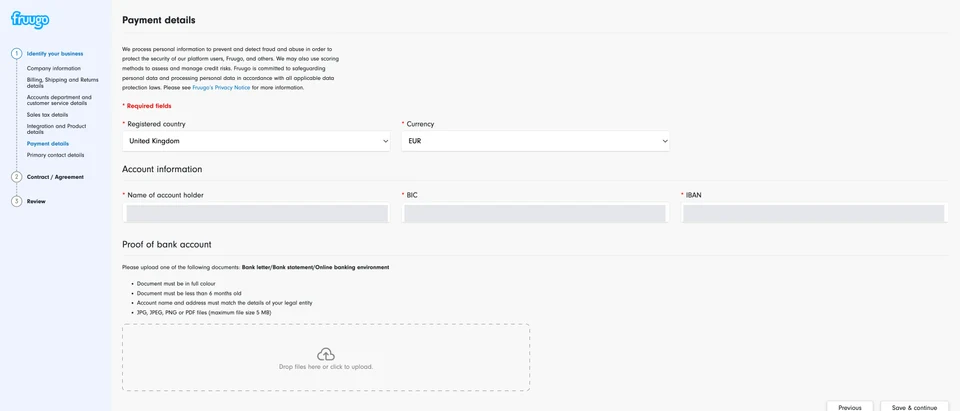Focus the Name of account holder field
The height and width of the screenshot is (411, 960).
pyautogui.click(x=256, y=213)
